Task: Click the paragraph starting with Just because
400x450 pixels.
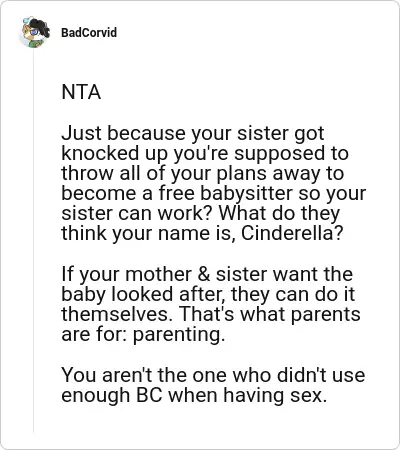Action: pyautogui.click(x=213, y=183)
